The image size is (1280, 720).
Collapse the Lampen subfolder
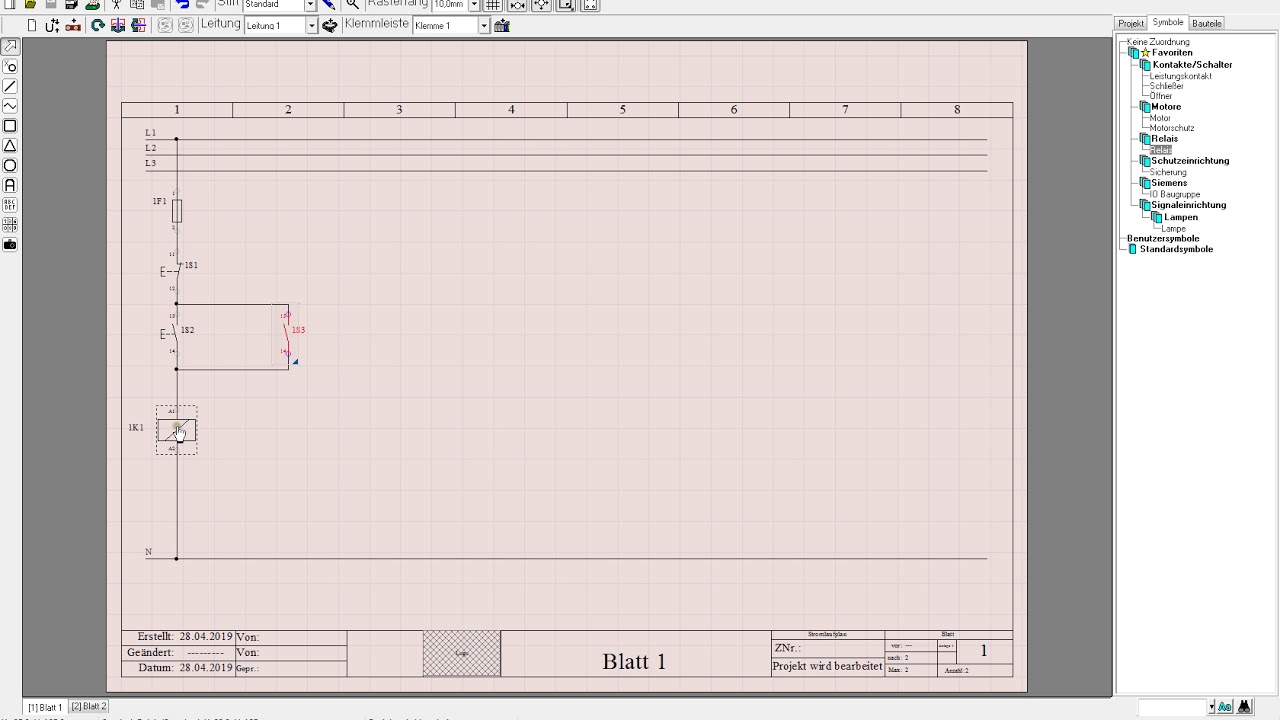click(1157, 217)
